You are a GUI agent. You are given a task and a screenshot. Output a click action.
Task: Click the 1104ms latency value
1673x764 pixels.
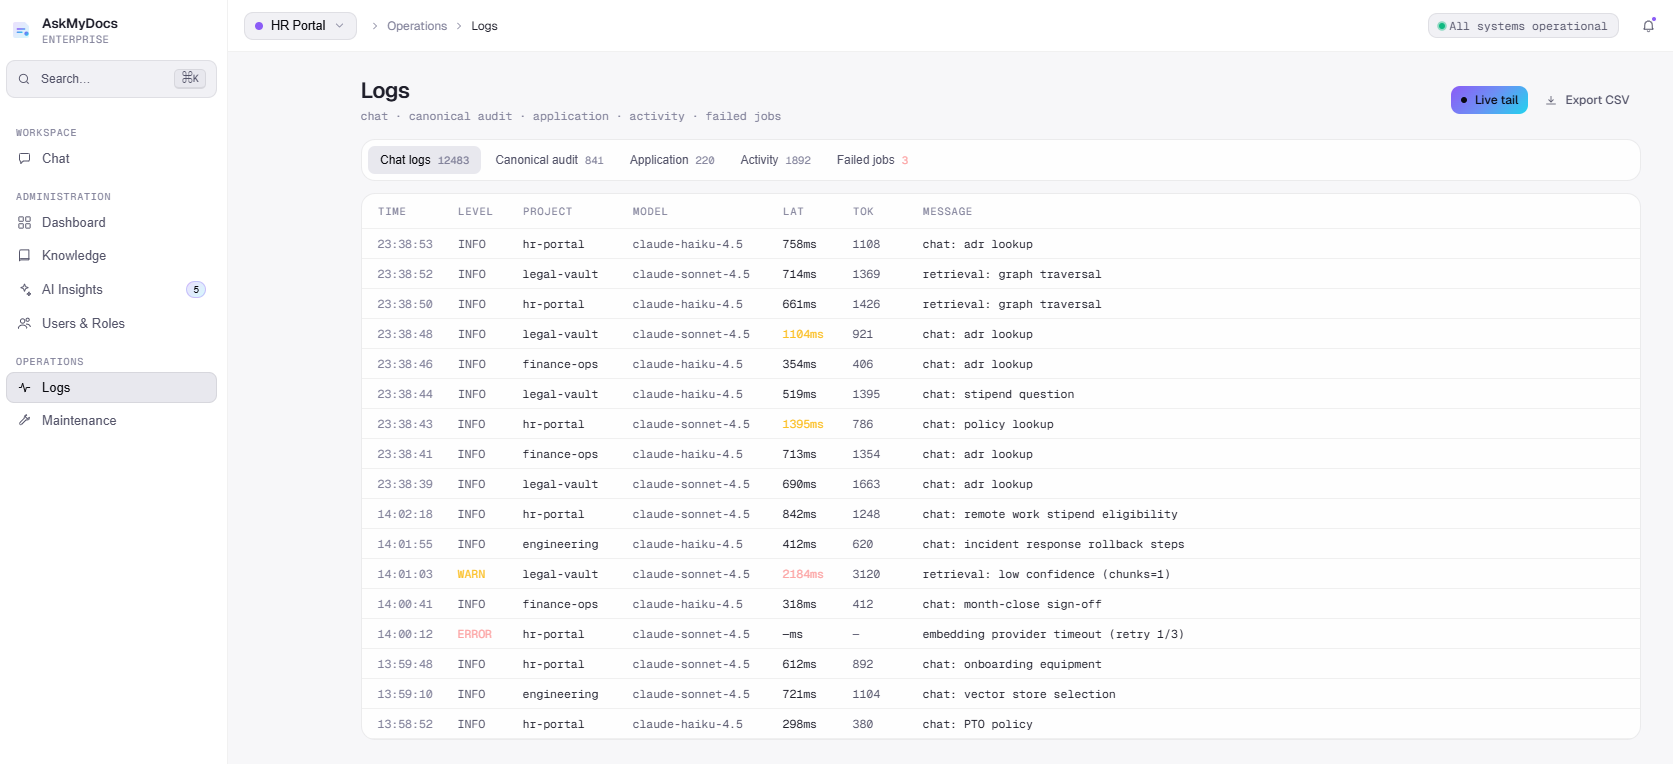[x=803, y=334]
